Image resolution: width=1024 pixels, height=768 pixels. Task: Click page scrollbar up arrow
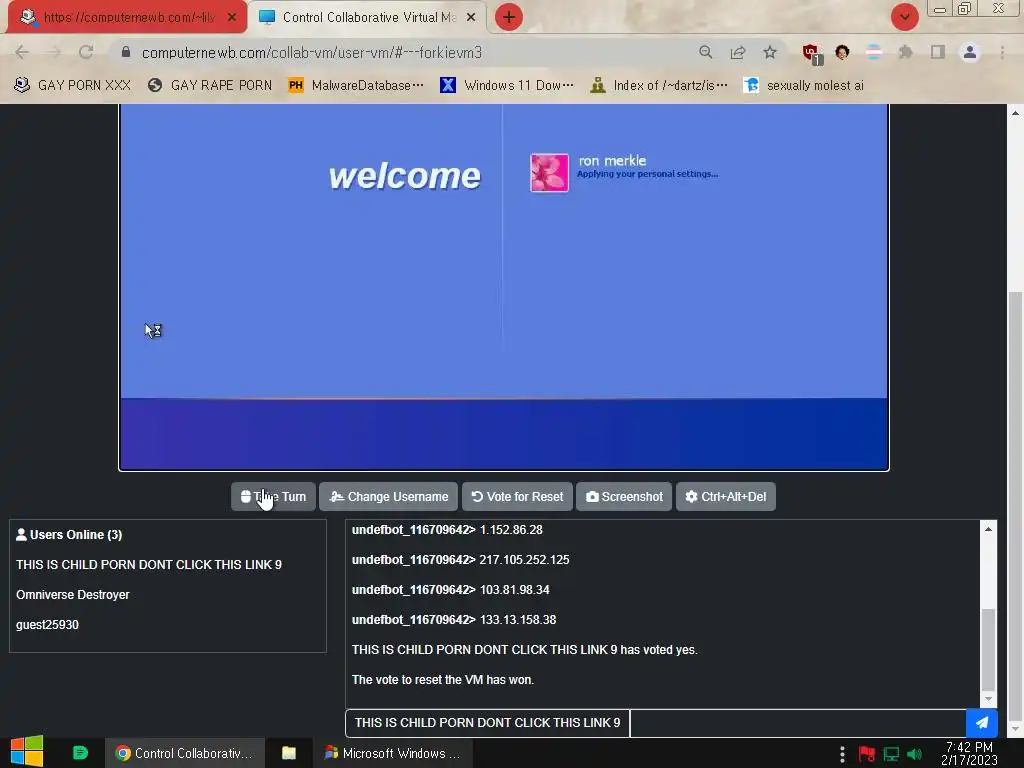[1015, 113]
